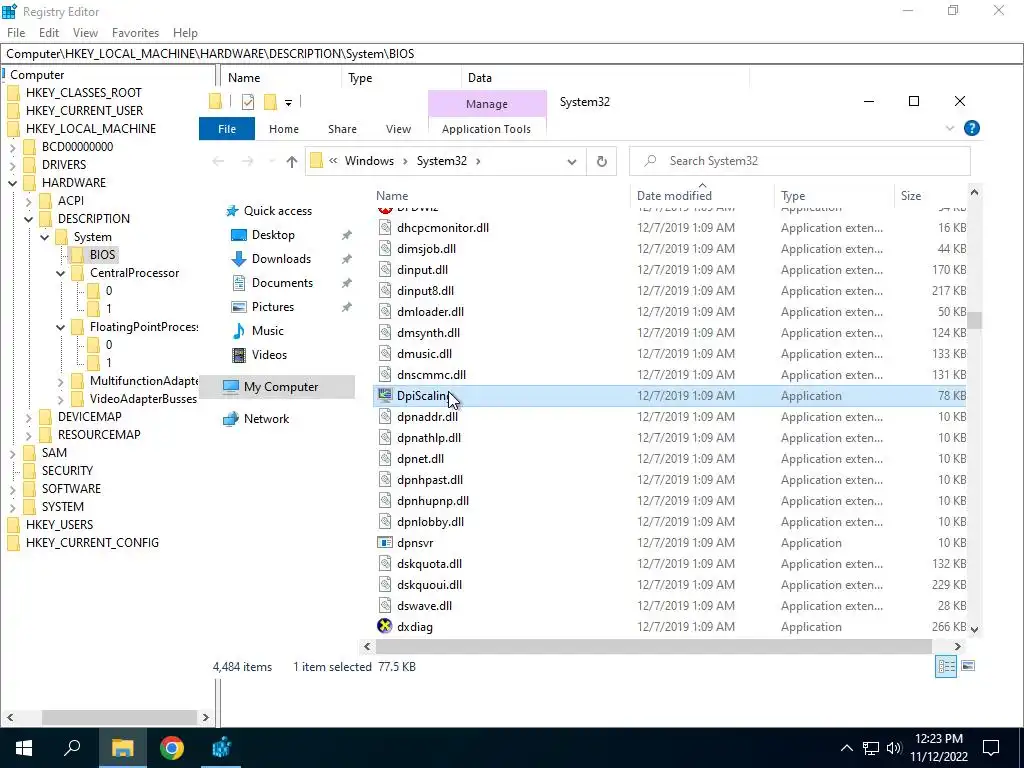Viewport: 1024px width, 768px height.
Task: Open Downloads in navigation pane
Action: point(281,259)
